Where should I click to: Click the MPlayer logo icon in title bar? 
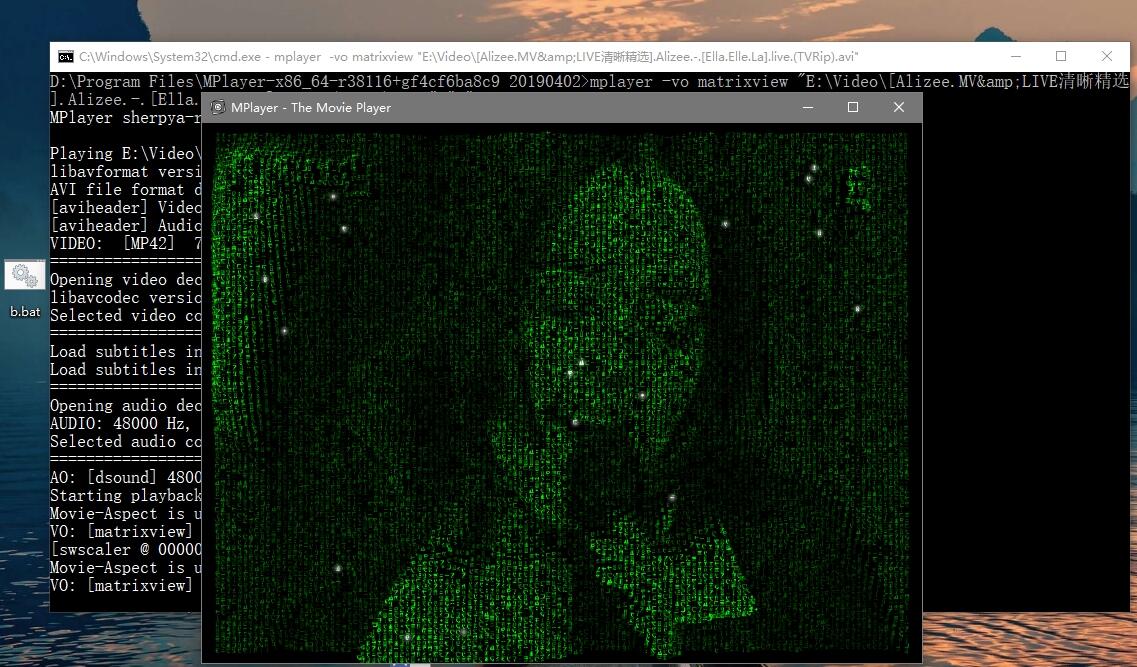tap(218, 107)
